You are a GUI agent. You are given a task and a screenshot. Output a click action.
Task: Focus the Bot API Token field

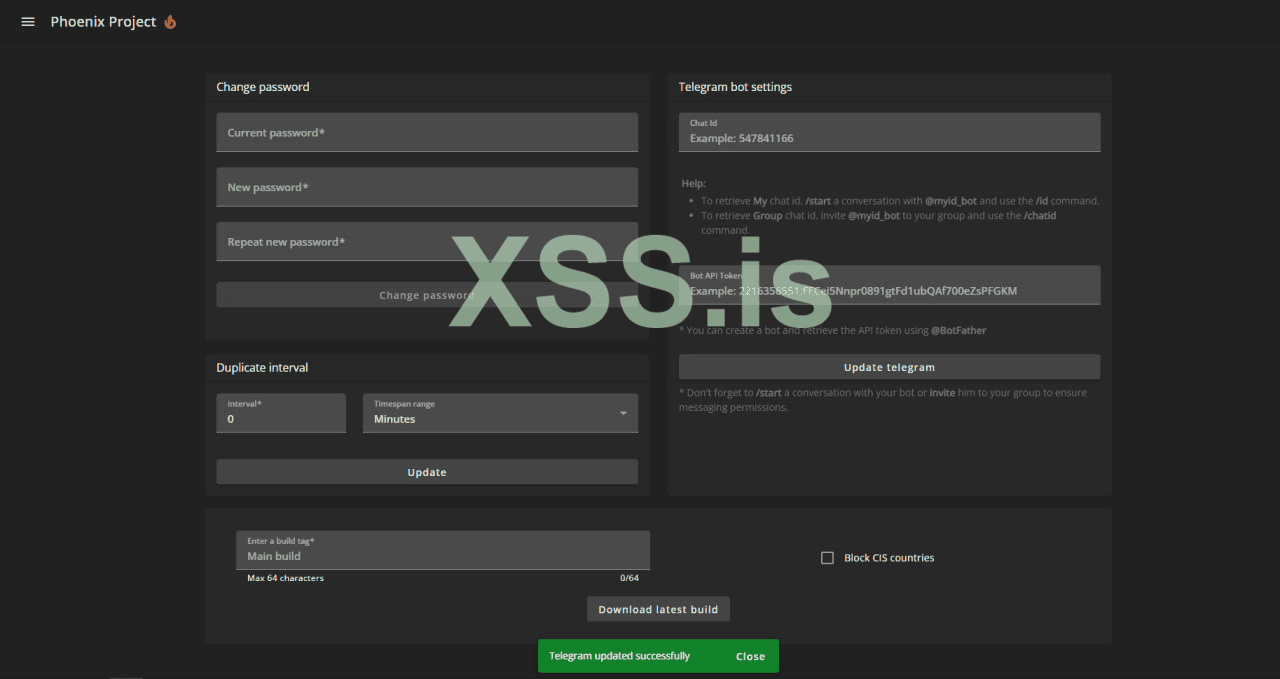tap(889, 285)
